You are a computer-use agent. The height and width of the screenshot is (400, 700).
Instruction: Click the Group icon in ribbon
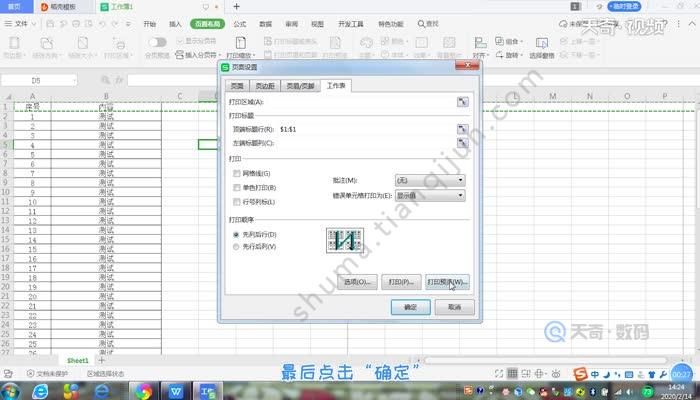(500, 41)
